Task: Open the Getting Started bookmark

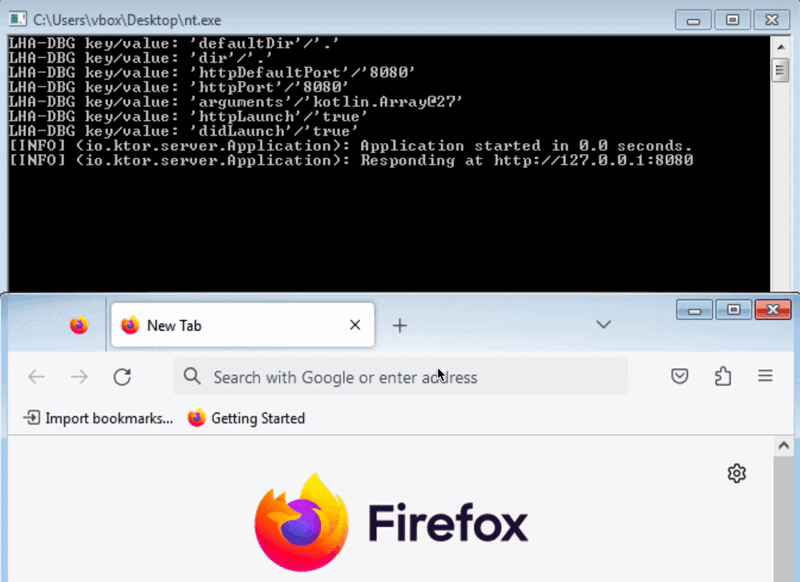Action: 246,418
